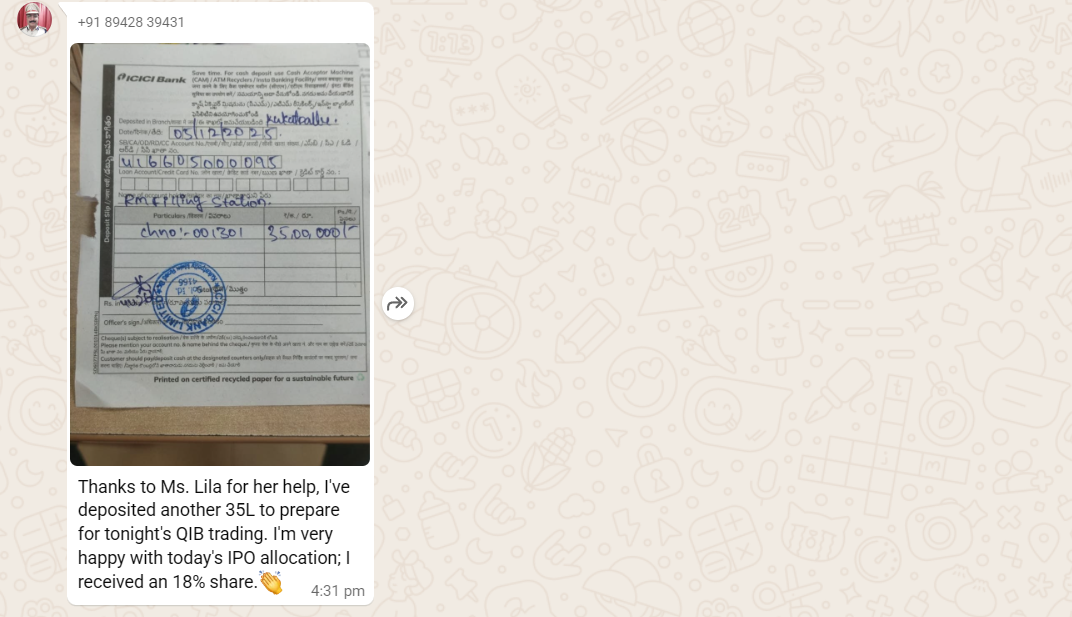Click the message text starting "Thanks to Ms. Lila"
The height and width of the screenshot is (617, 1072).
(214, 534)
